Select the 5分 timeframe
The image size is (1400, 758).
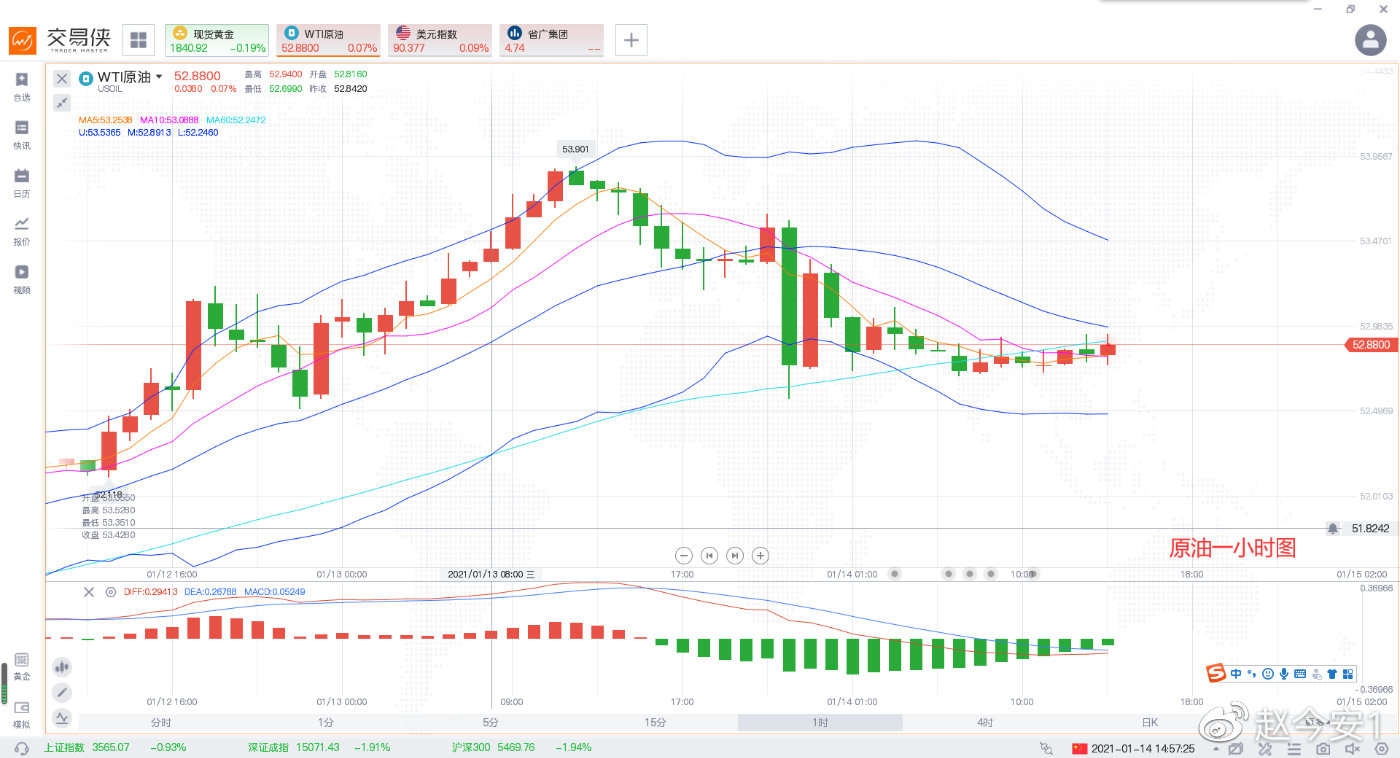(490, 722)
